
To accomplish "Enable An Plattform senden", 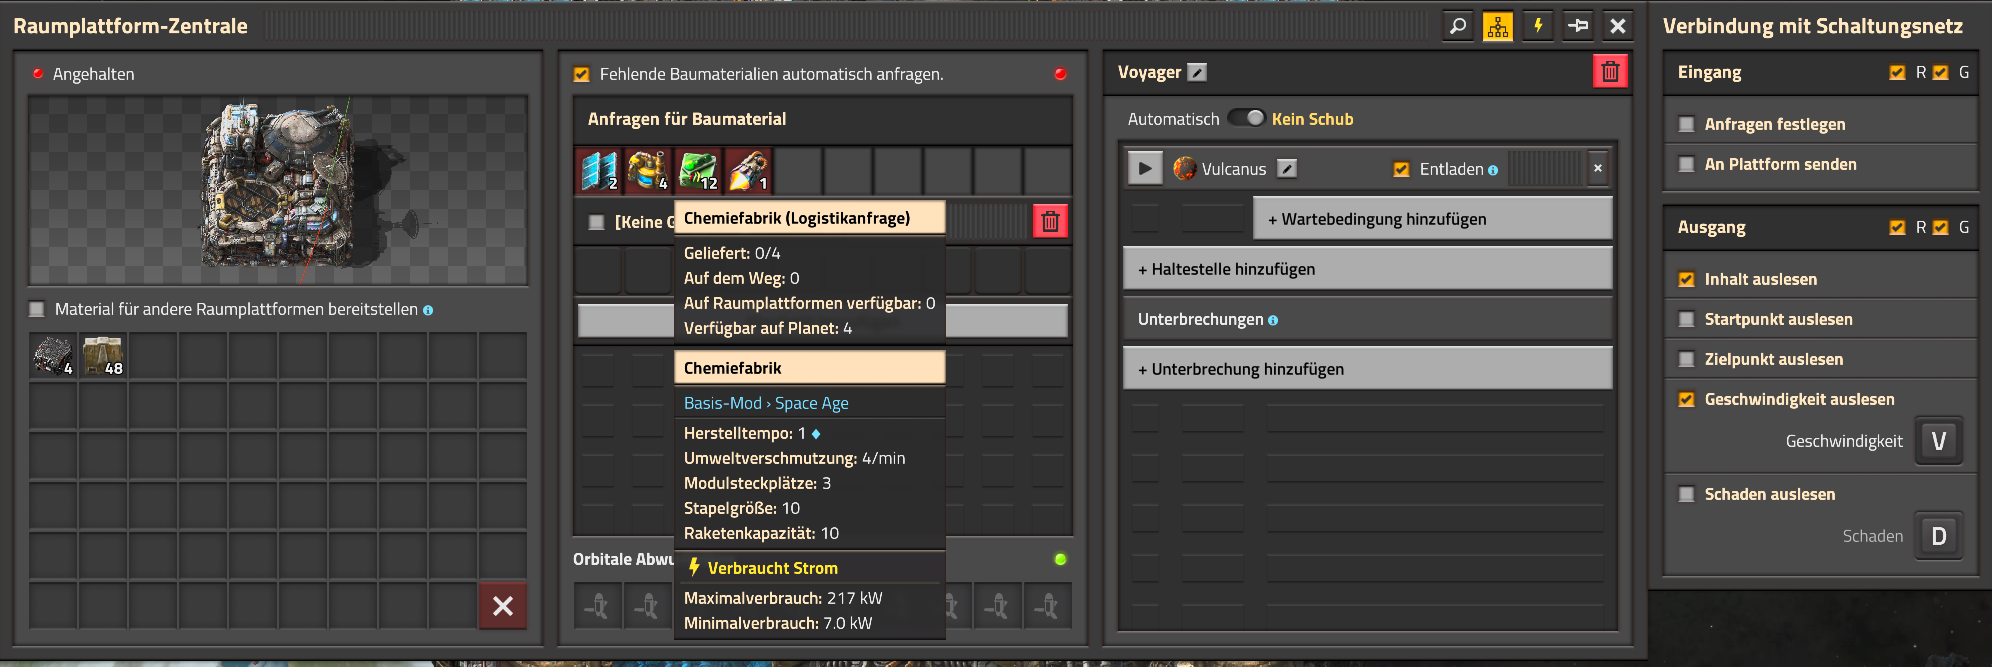I will point(1687,164).
